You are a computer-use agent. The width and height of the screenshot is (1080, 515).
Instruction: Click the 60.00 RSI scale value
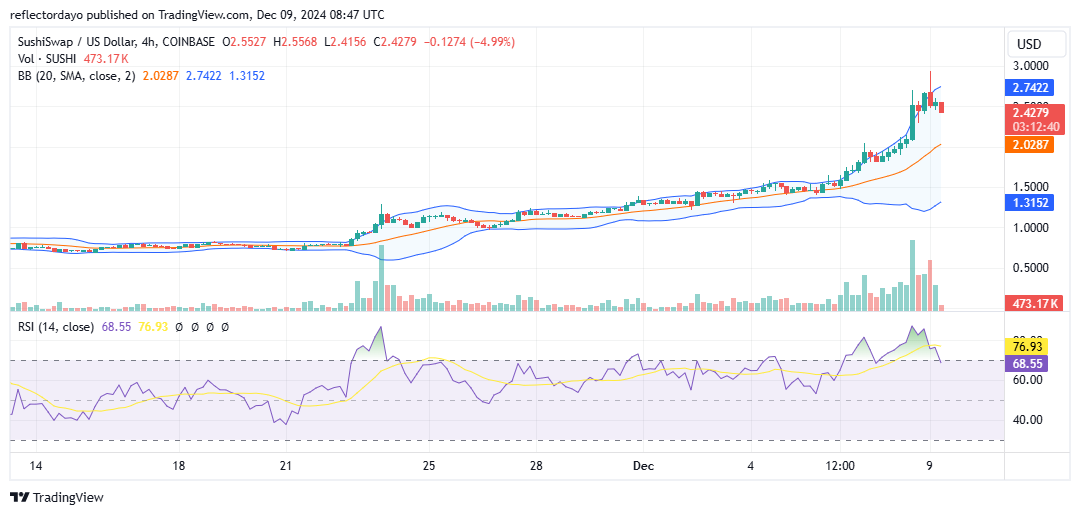pyautogui.click(x=1028, y=379)
